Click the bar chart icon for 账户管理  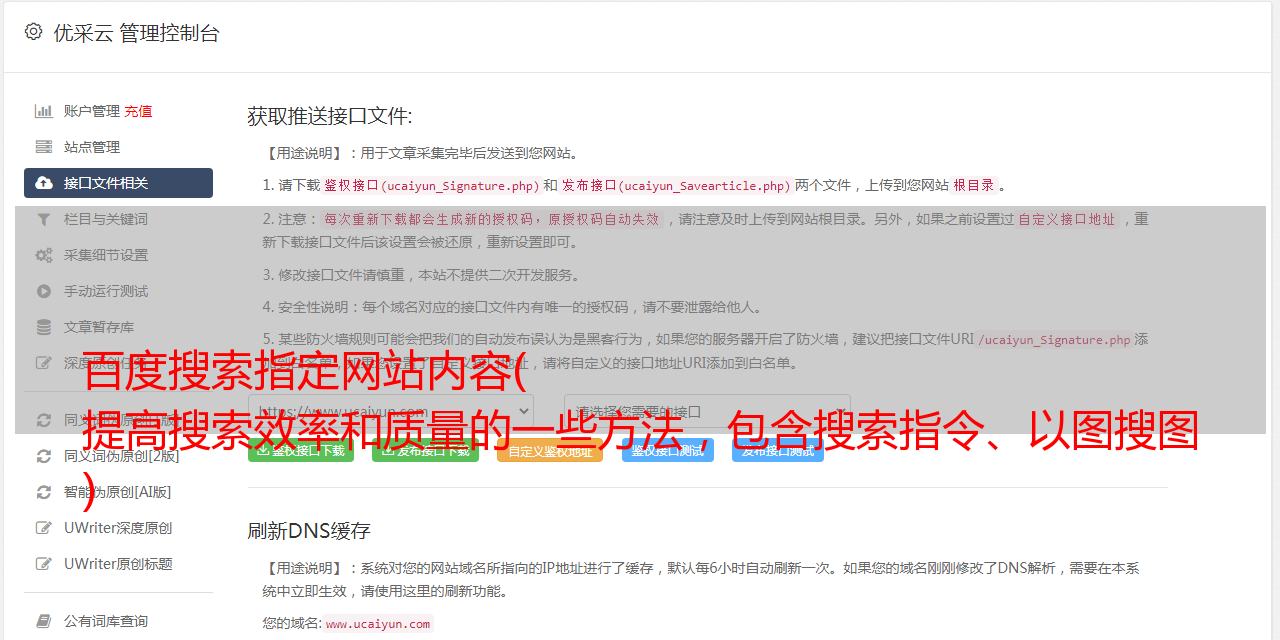pos(44,111)
